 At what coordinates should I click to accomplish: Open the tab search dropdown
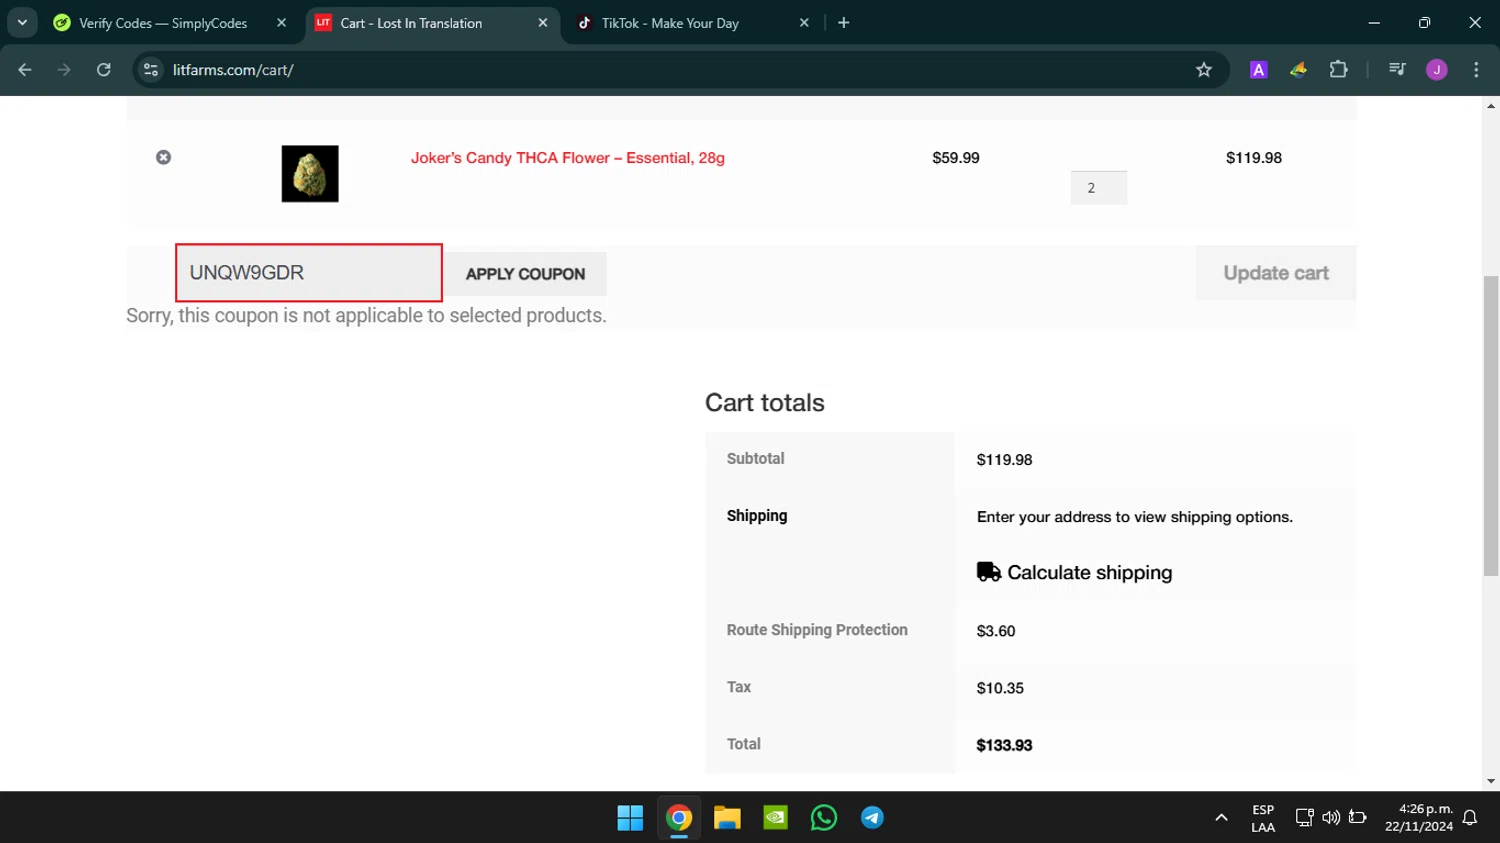pos(22,23)
